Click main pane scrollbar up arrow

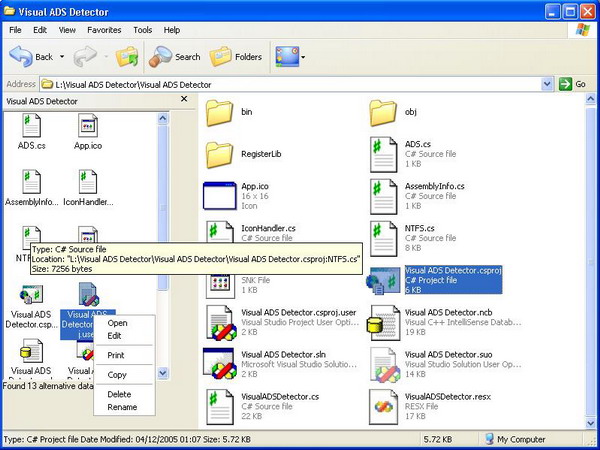[591, 99]
